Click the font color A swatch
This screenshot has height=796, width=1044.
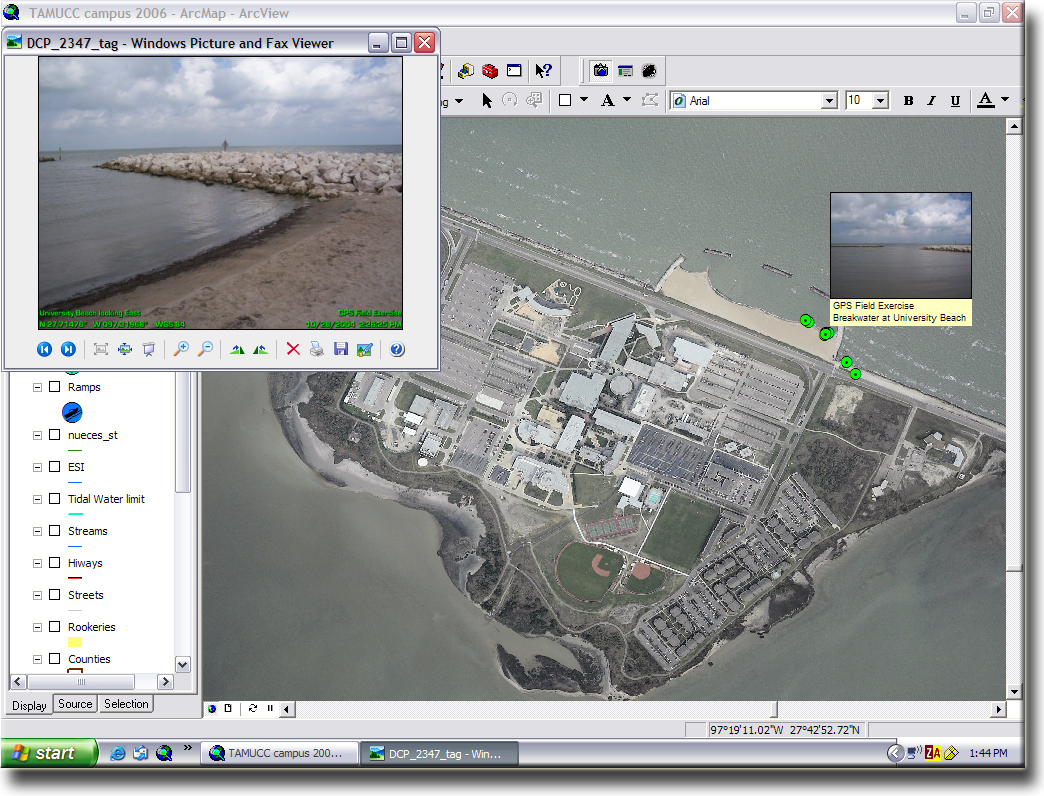click(x=985, y=100)
